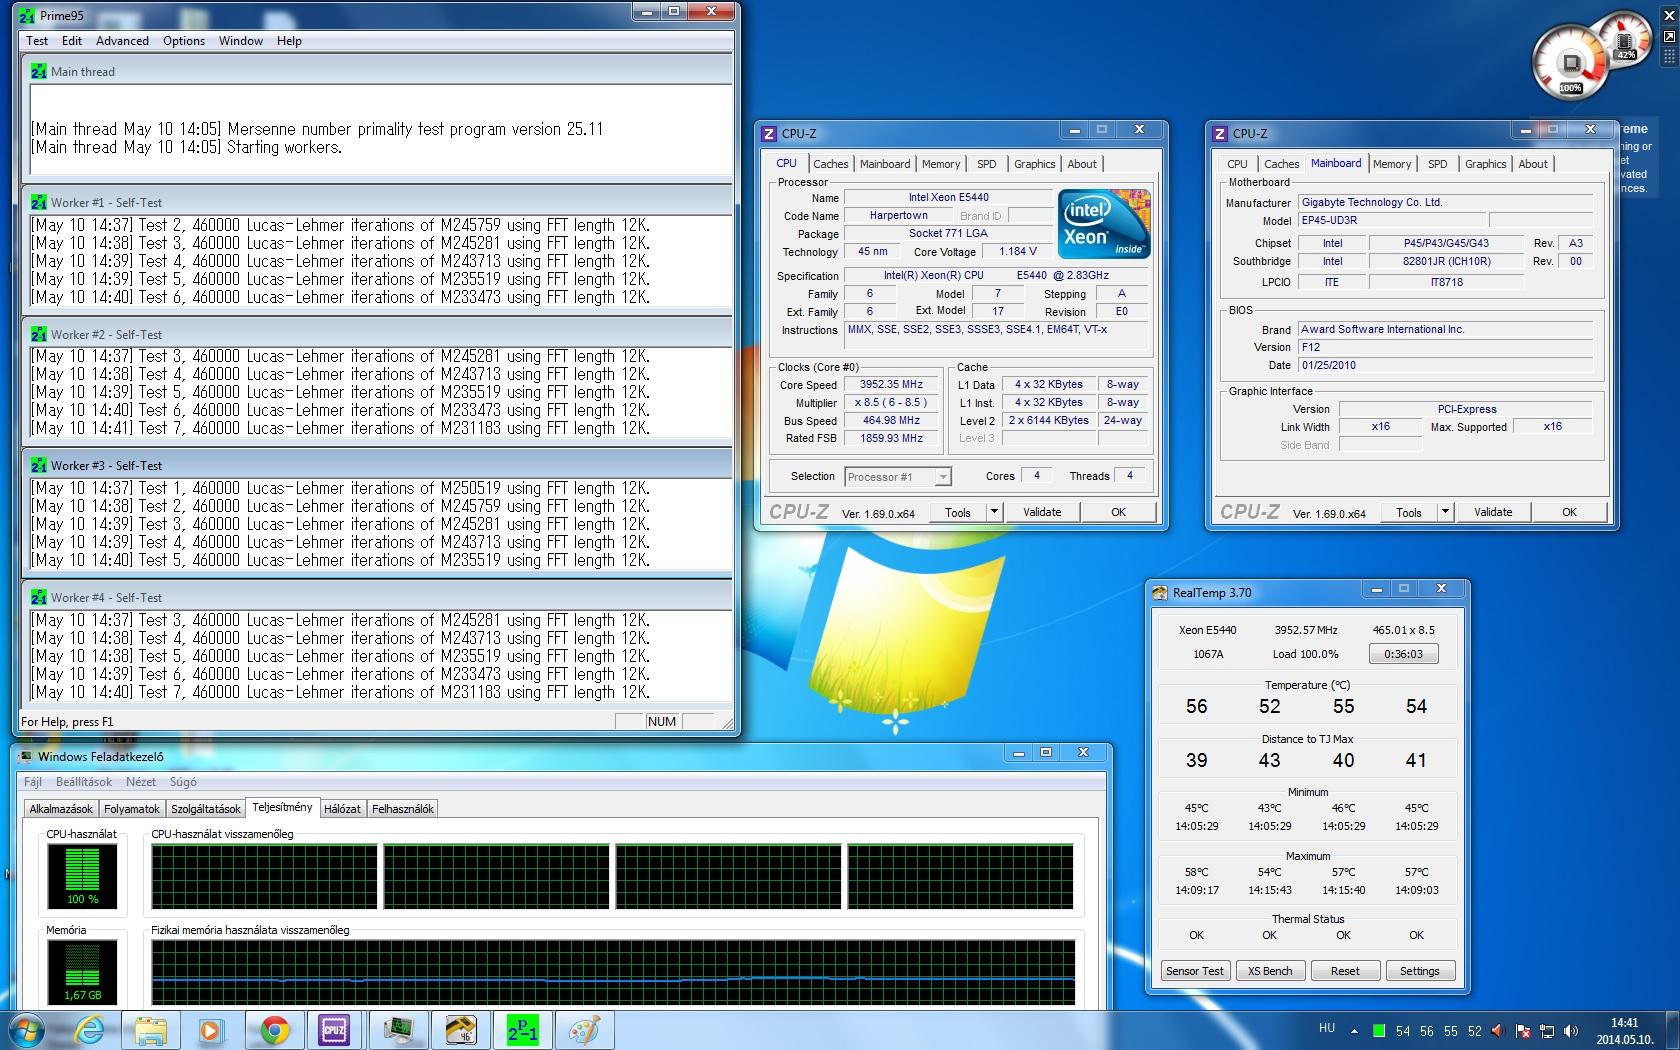Click the Google Chrome taskbar icon

pos(275,1030)
